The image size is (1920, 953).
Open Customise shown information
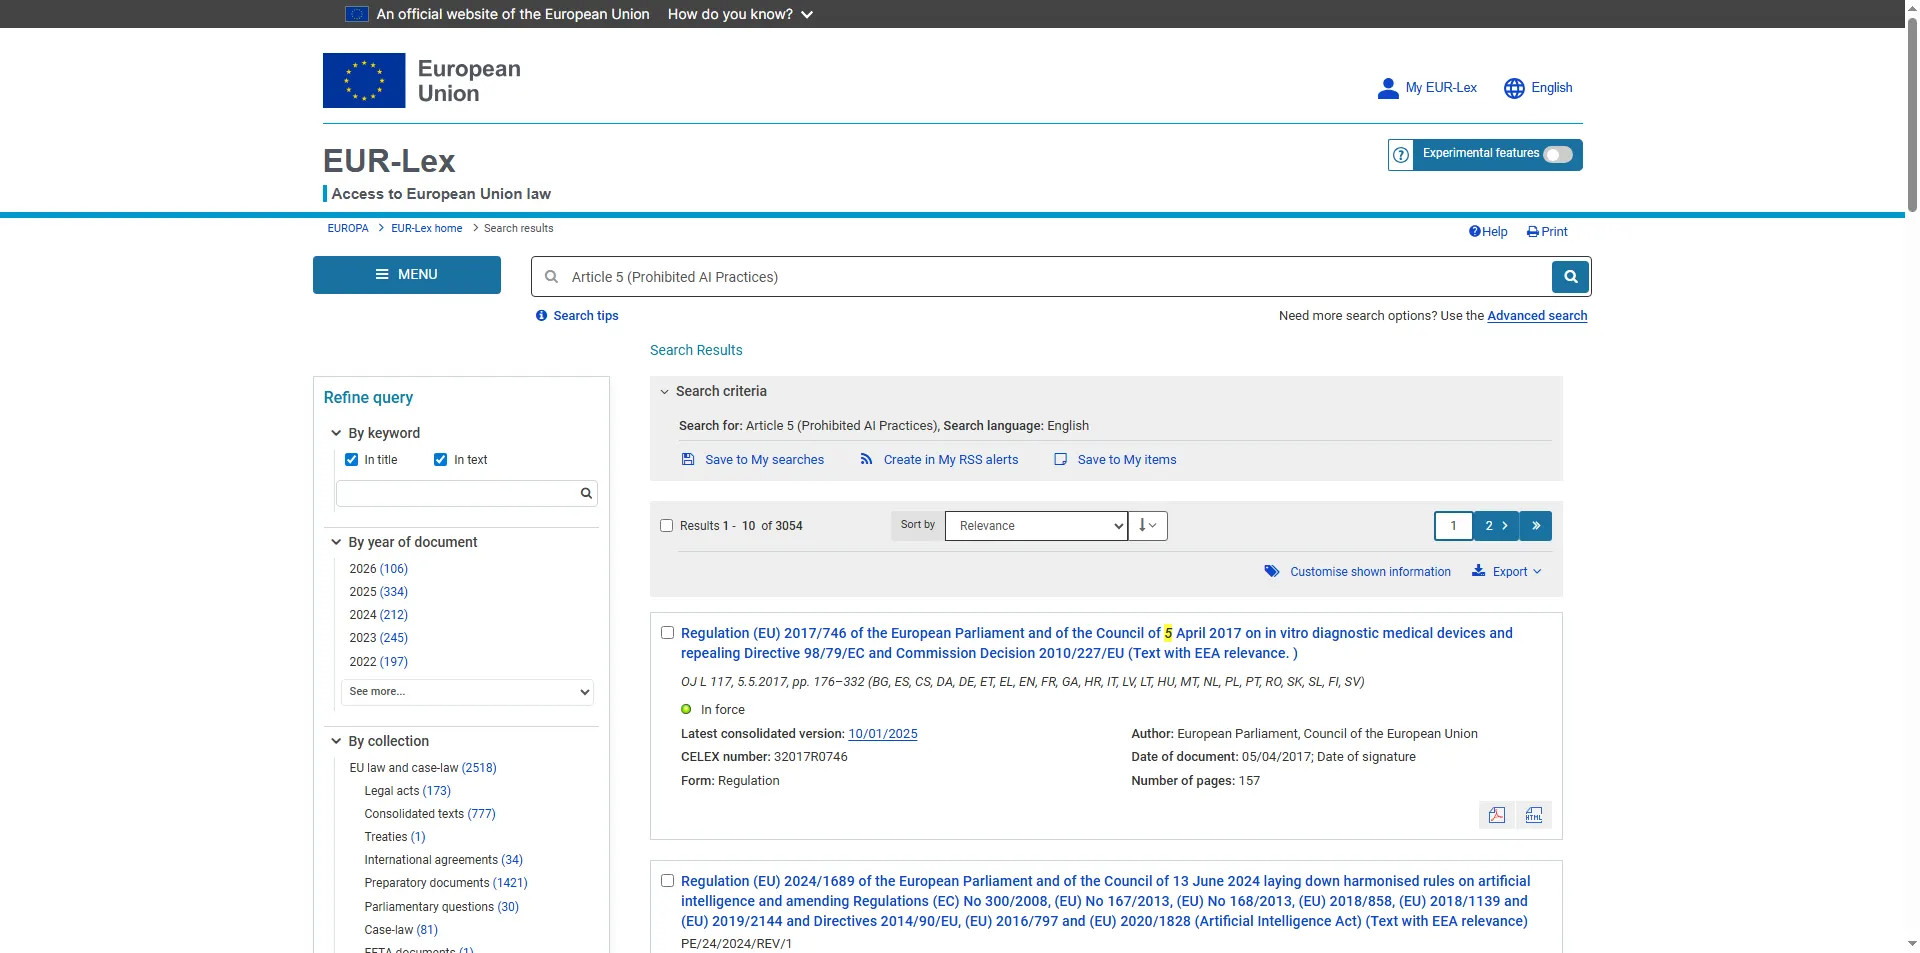tap(1357, 572)
